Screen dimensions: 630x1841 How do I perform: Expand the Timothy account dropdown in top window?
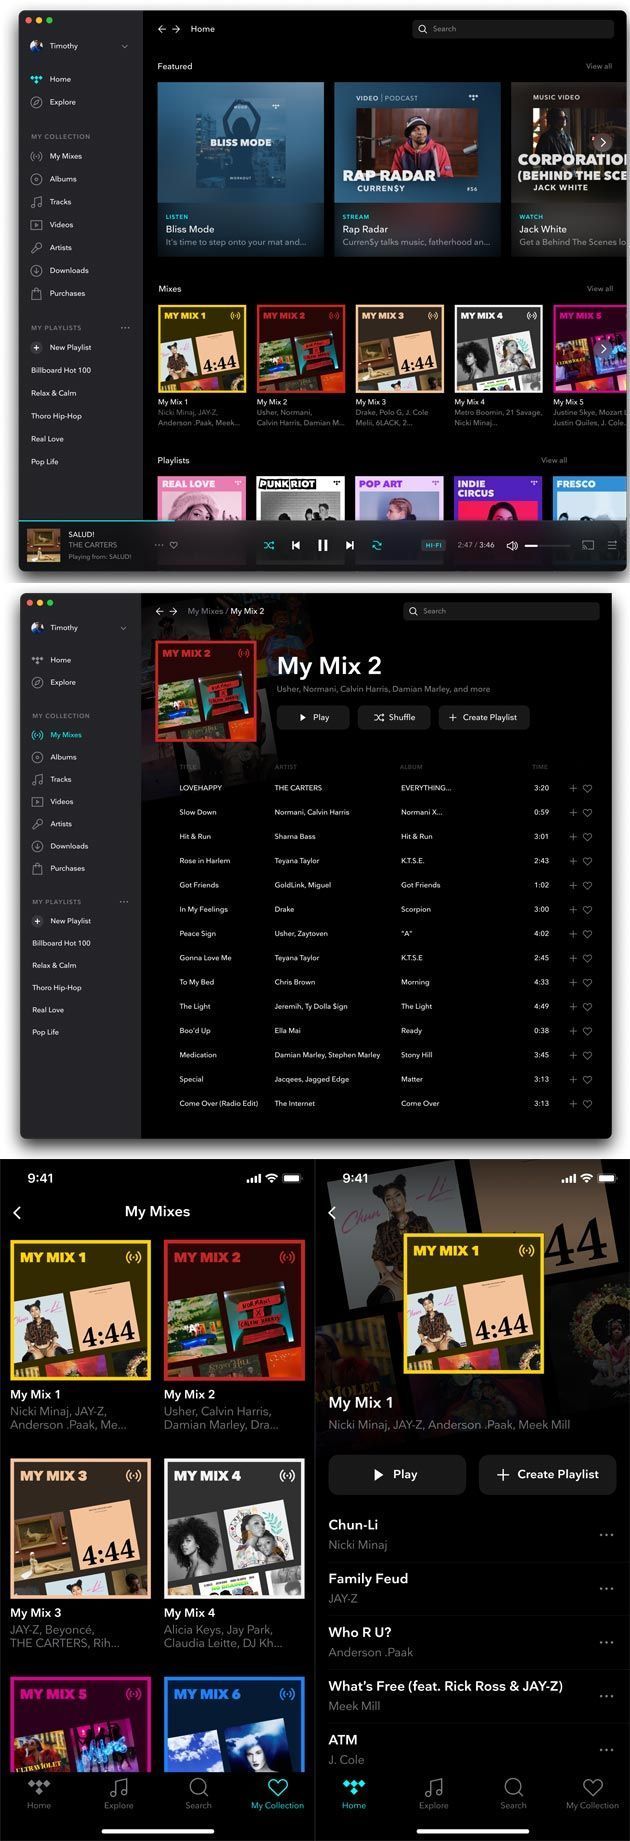tap(124, 46)
